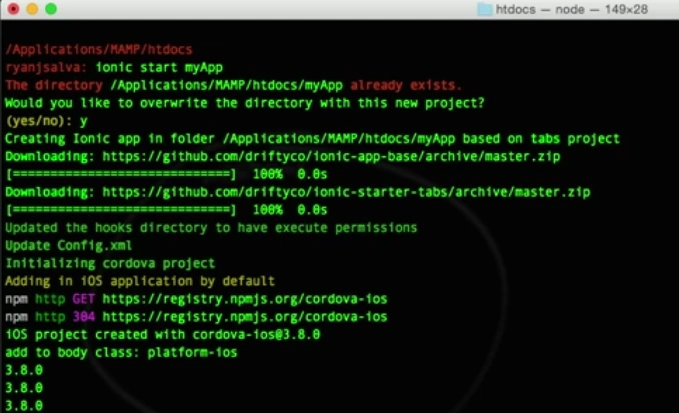Click the second '3.8.0' version line

tap(24, 388)
